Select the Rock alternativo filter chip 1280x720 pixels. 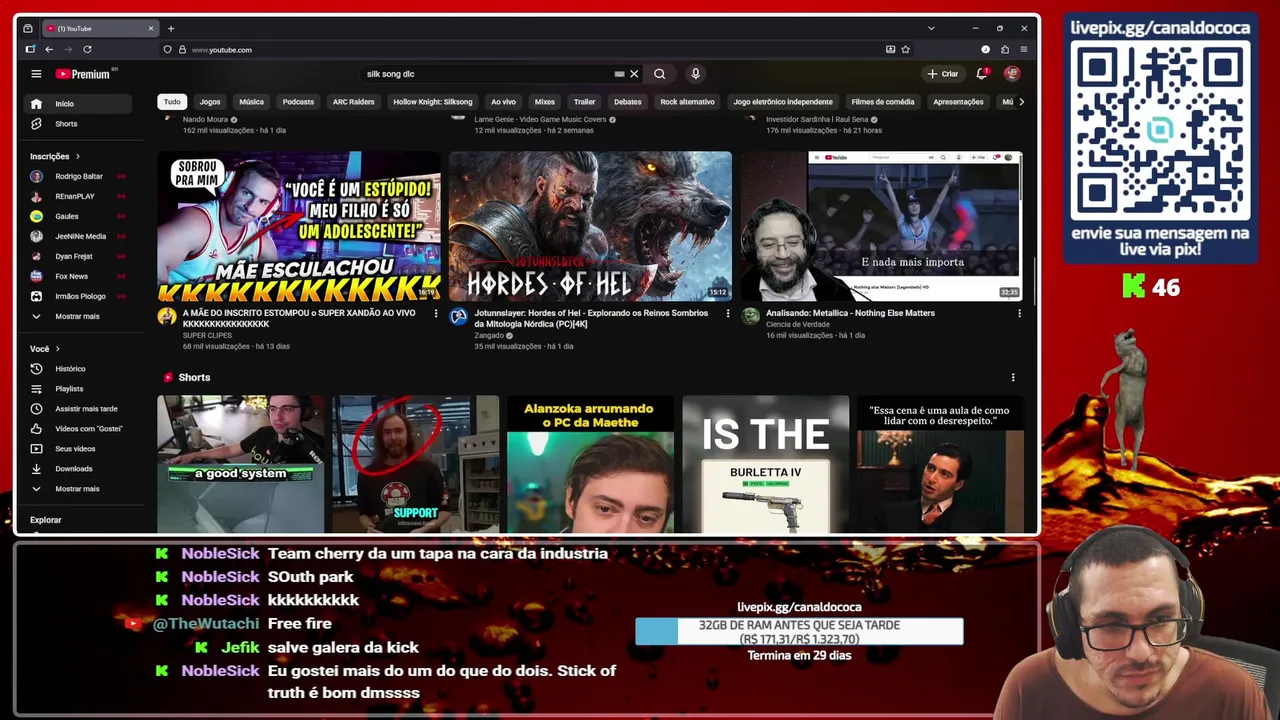point(688,102)
